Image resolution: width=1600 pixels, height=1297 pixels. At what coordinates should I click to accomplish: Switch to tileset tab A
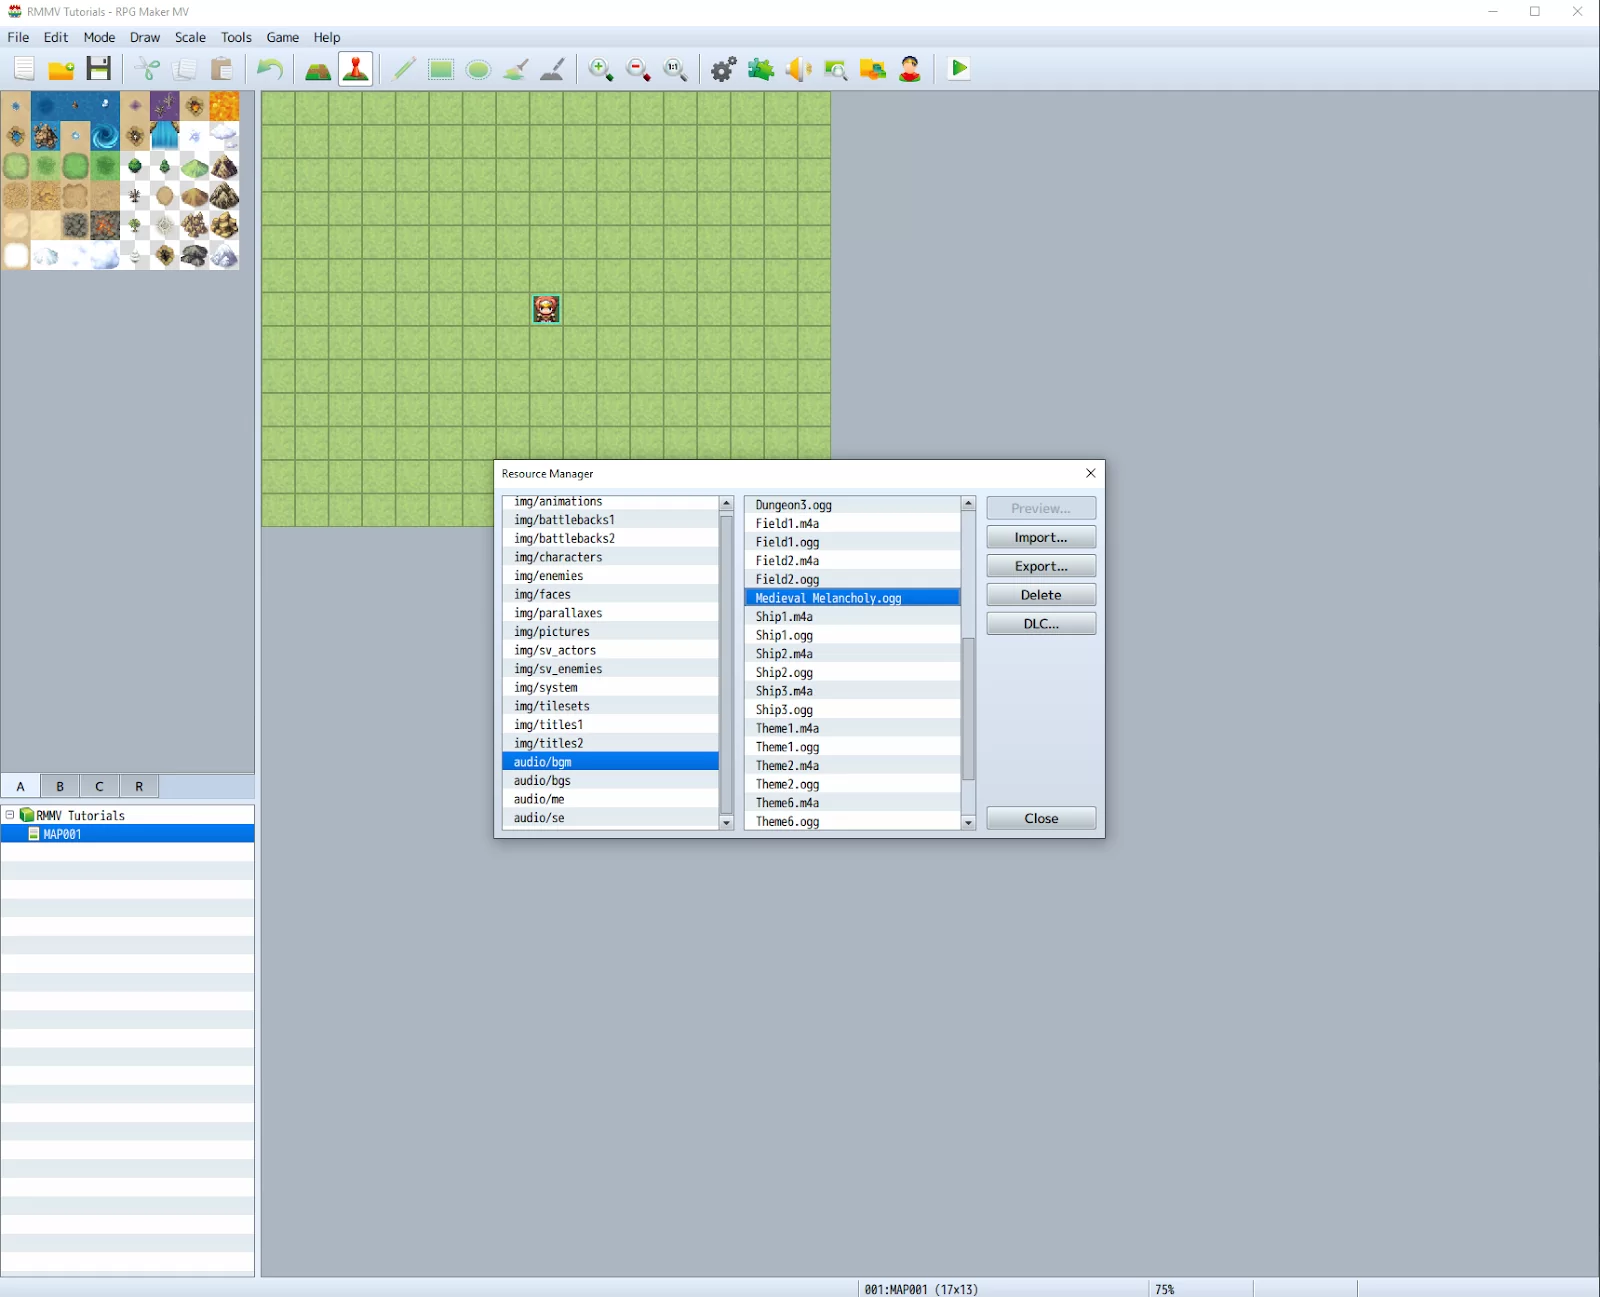pyautogui.click(x=20, y=786)
